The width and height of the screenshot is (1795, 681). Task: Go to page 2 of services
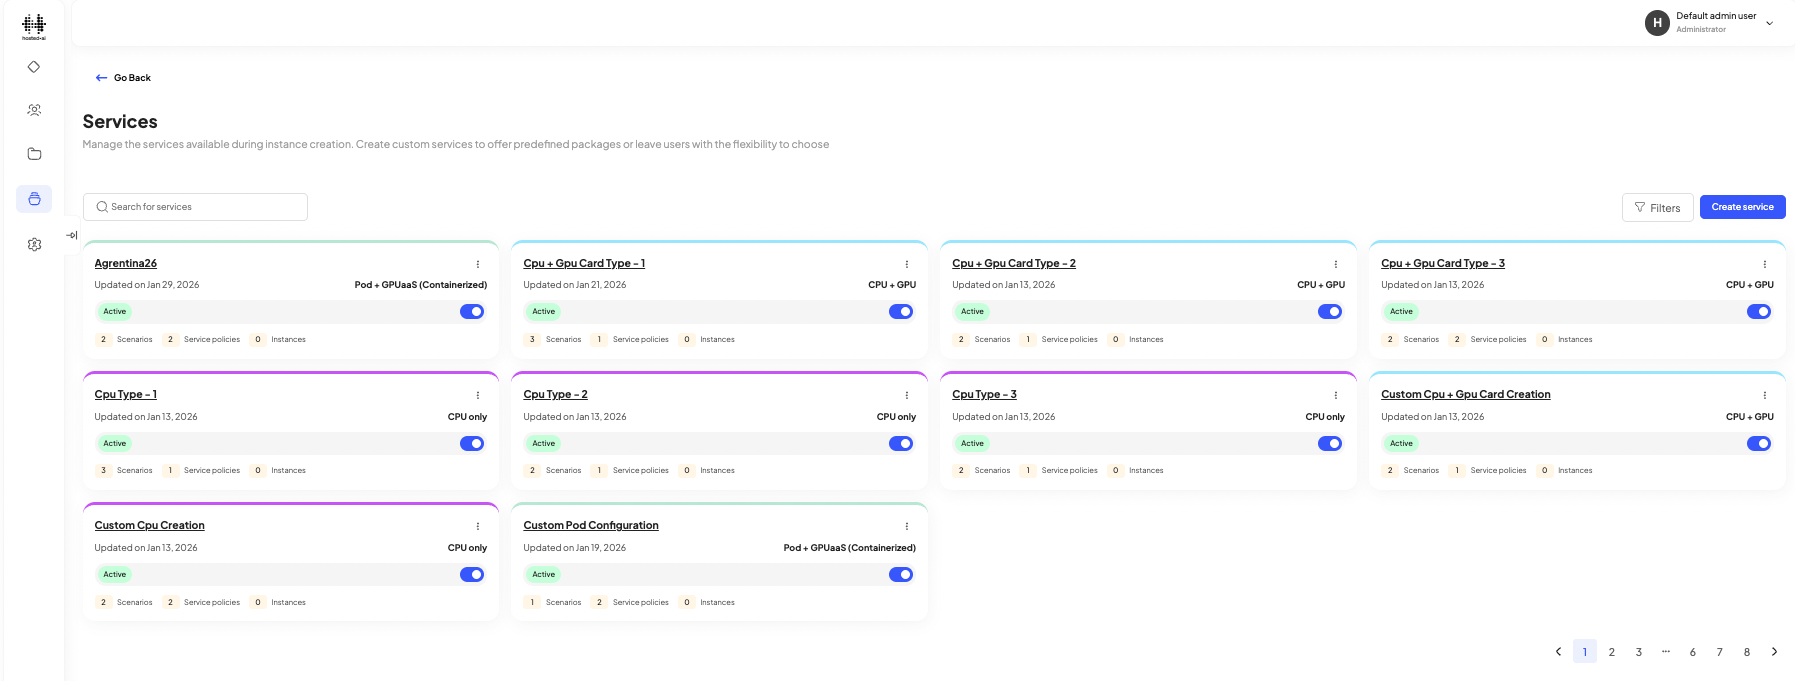pos(1612,652)
